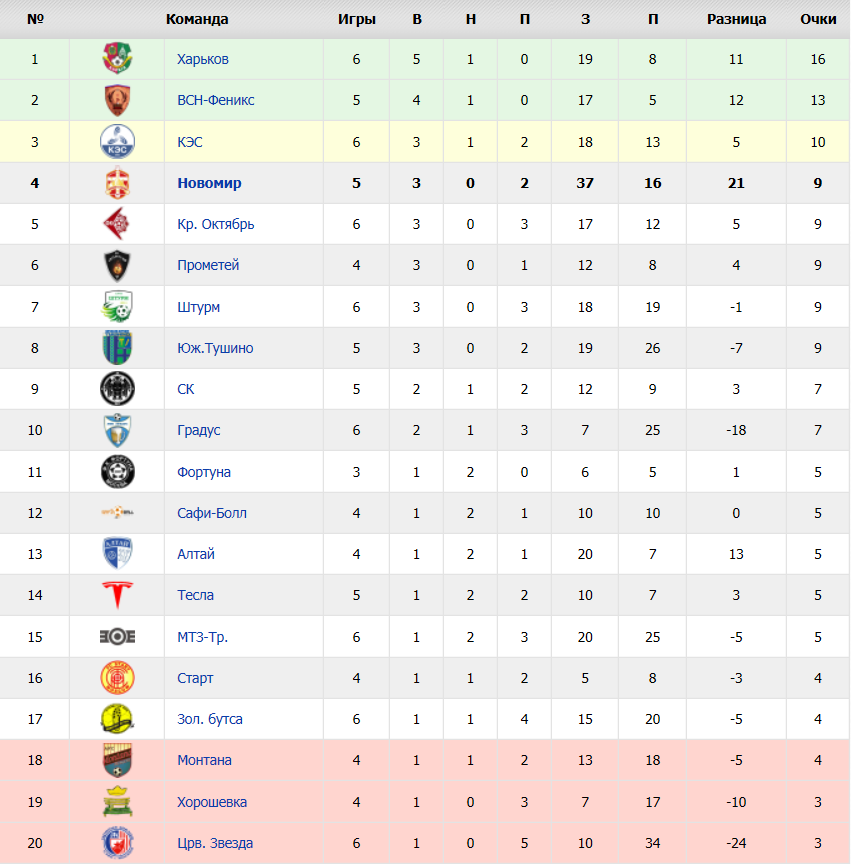Open the Црв. Звезда team link
Screen dimensions: 851x864
click(x=216, y=843)
